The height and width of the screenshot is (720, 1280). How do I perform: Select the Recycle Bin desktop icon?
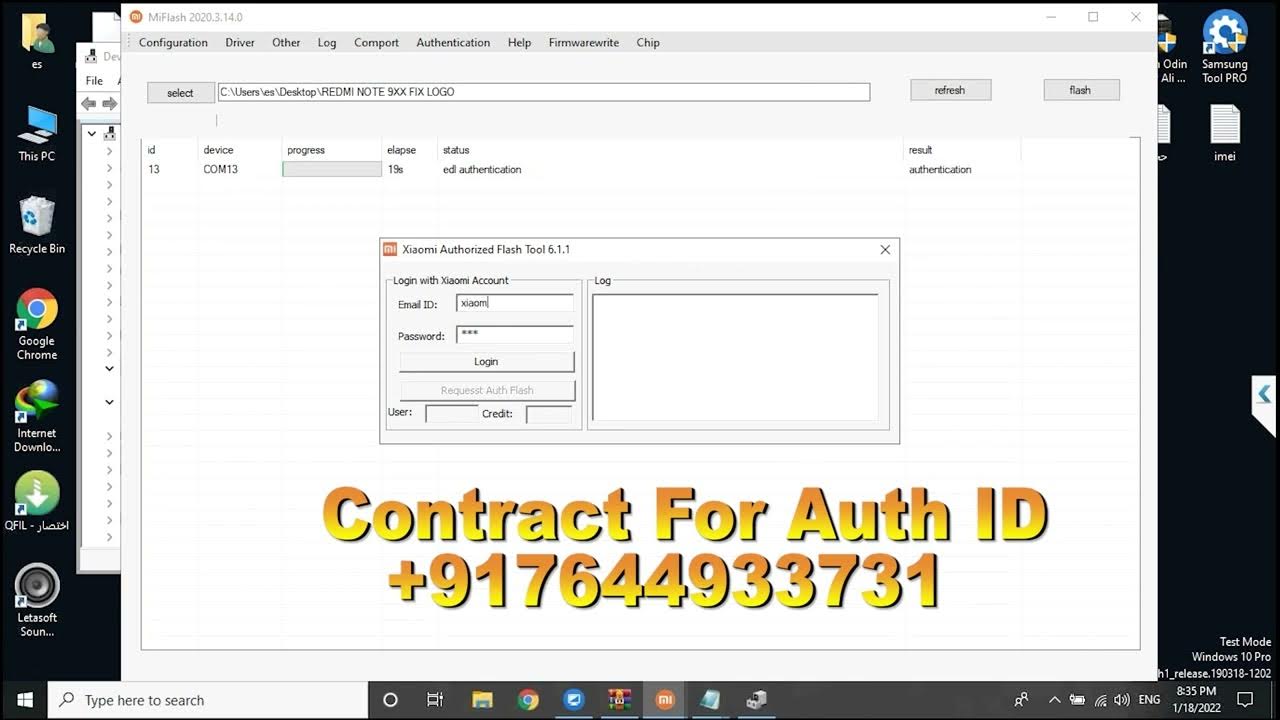[x=37, y=225]
